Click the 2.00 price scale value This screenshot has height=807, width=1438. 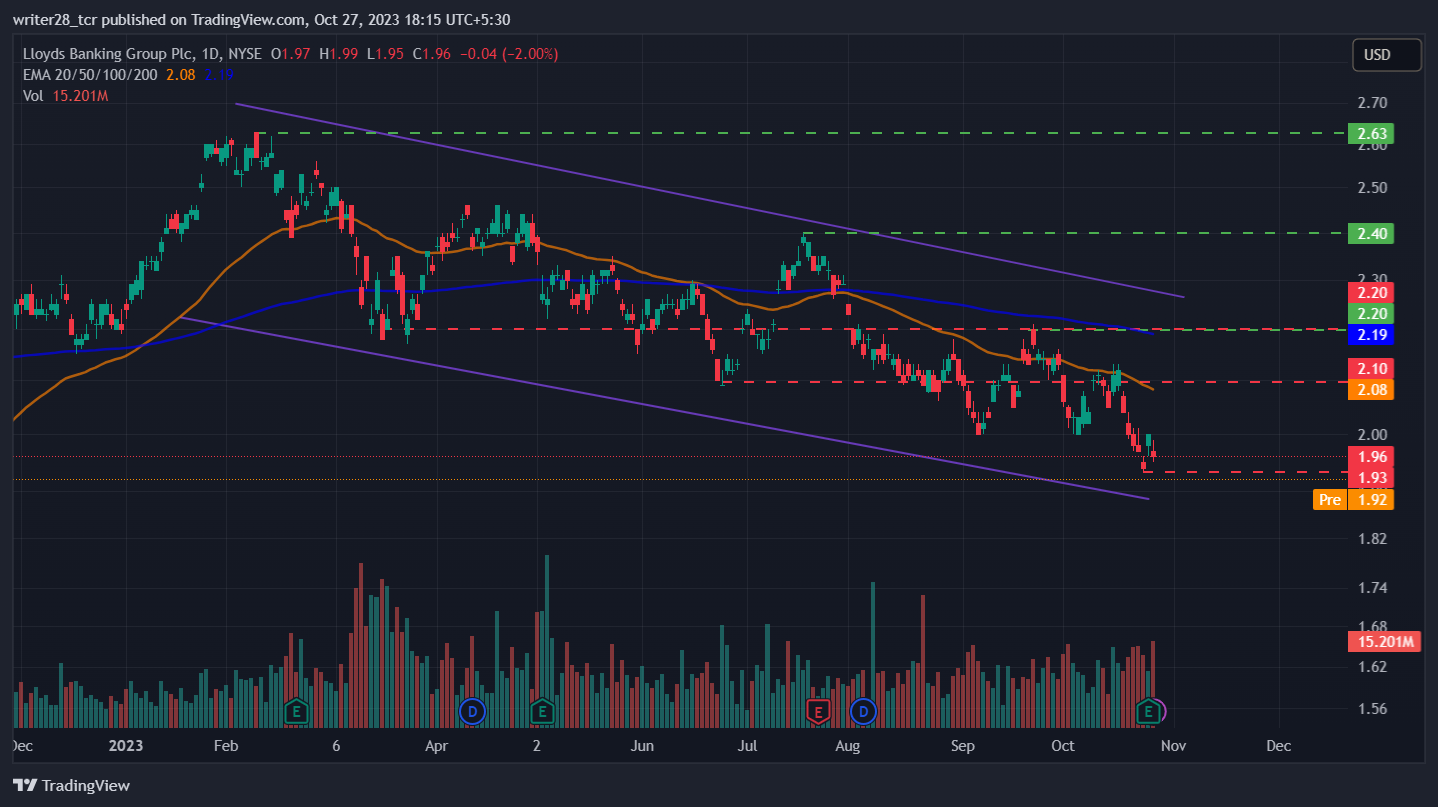[1372, 434]
